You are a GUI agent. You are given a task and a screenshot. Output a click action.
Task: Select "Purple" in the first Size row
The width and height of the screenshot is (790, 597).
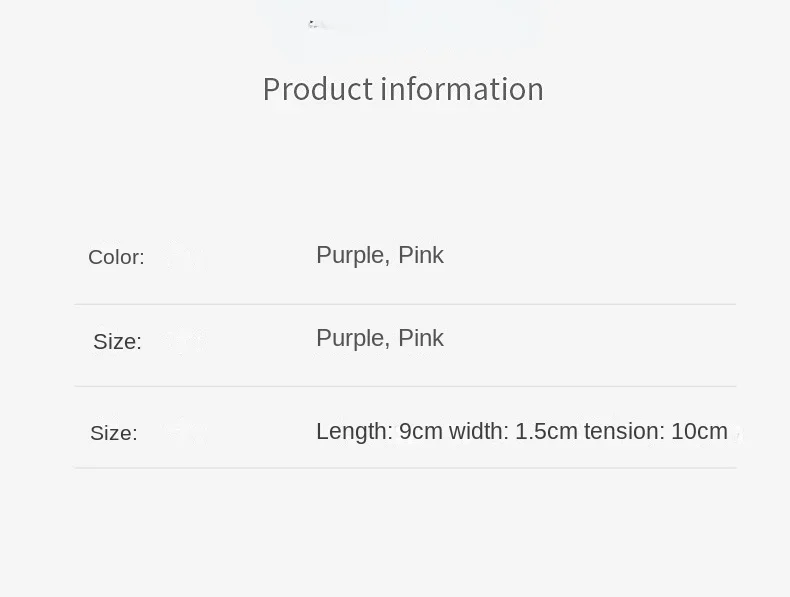(x=350, y=338)
